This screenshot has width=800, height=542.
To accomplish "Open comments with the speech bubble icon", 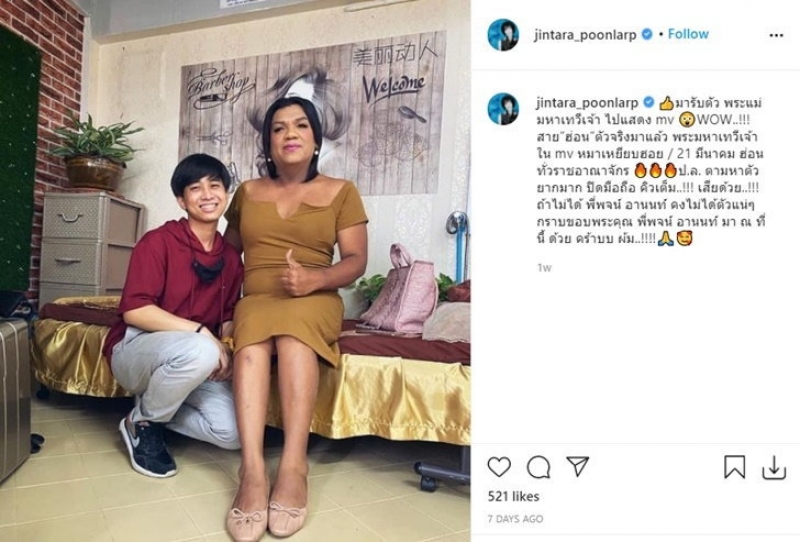I will tap(538, 466).
